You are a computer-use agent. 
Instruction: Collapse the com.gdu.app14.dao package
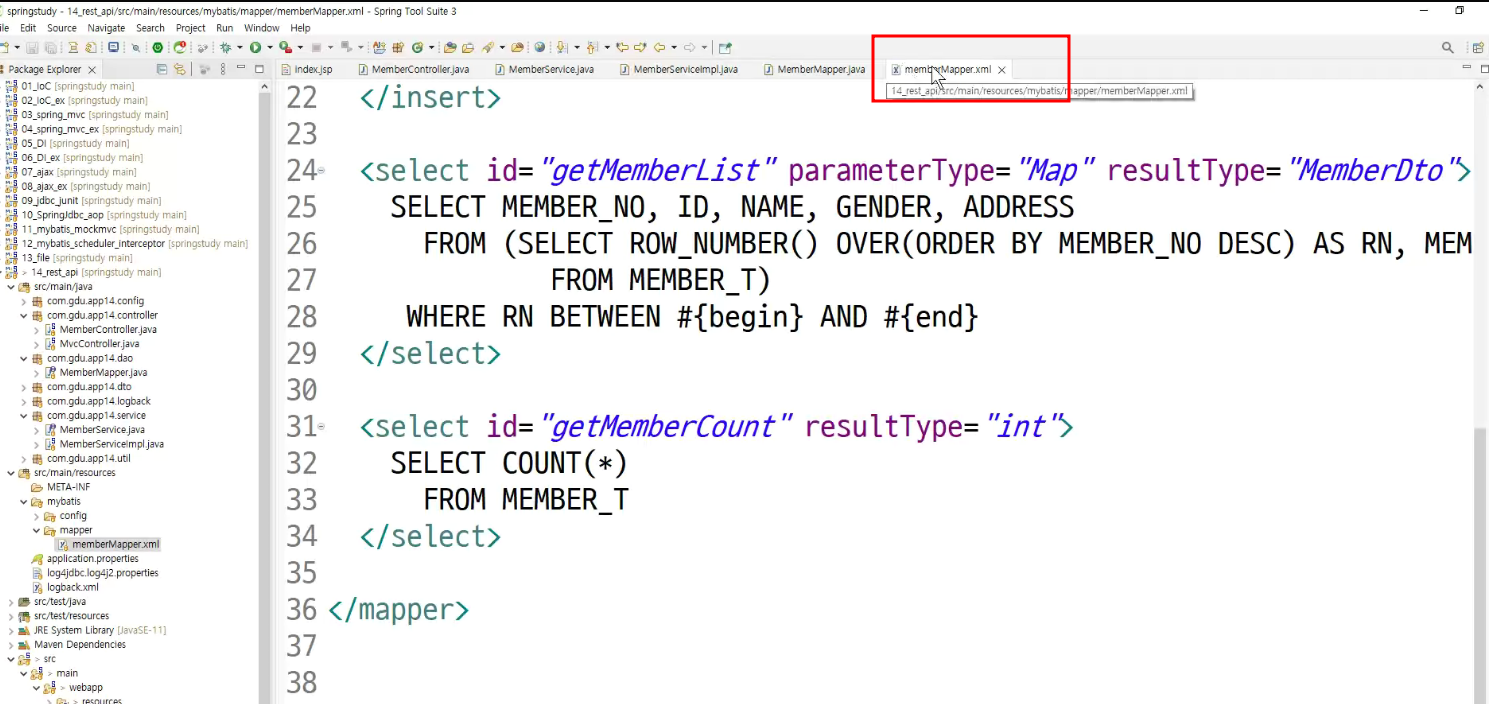click(24, 358)
